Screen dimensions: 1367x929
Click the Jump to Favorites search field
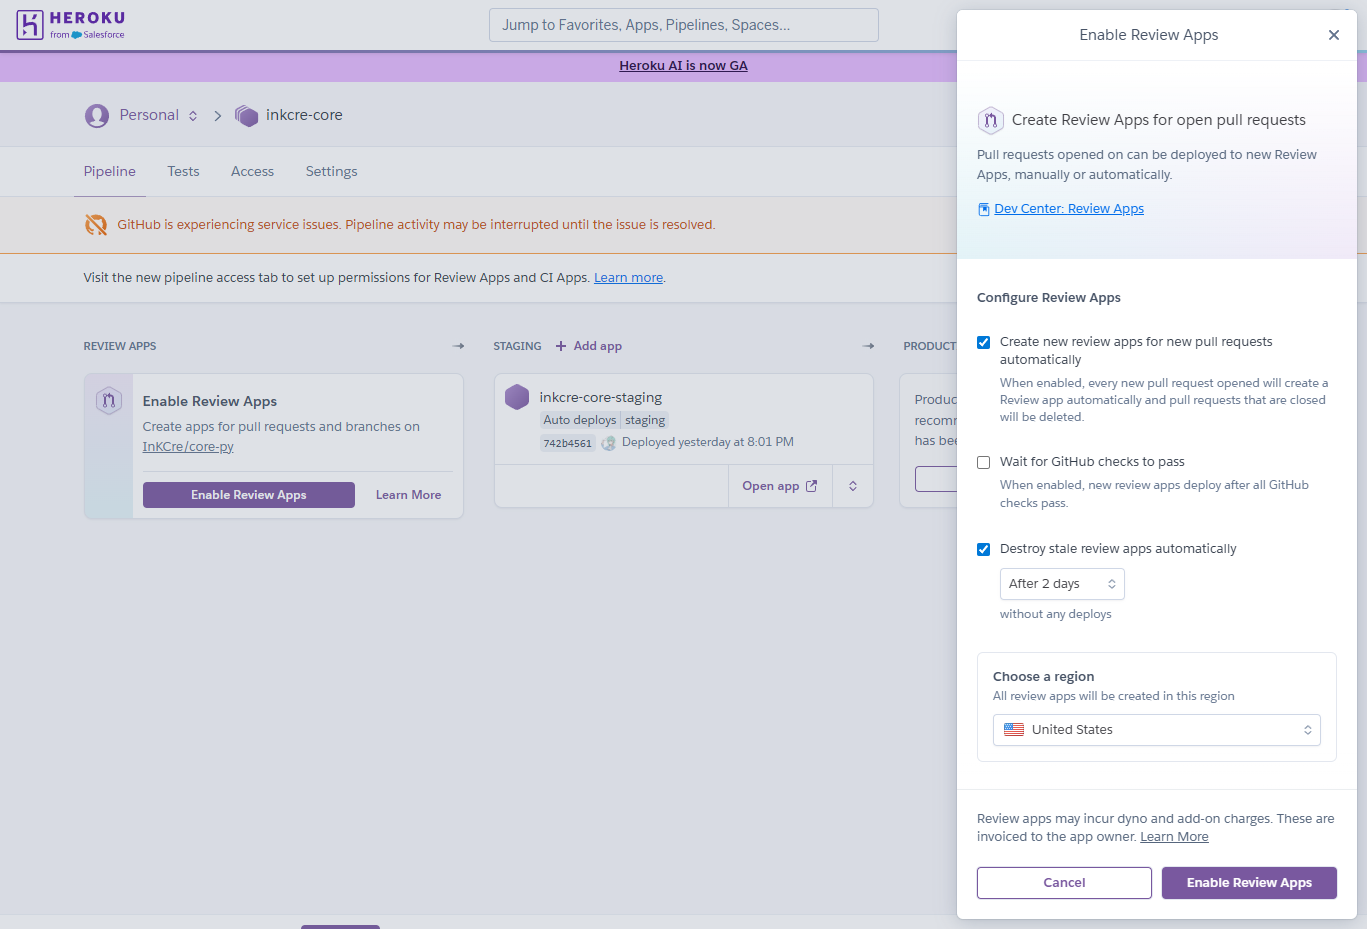coord(684,25)
